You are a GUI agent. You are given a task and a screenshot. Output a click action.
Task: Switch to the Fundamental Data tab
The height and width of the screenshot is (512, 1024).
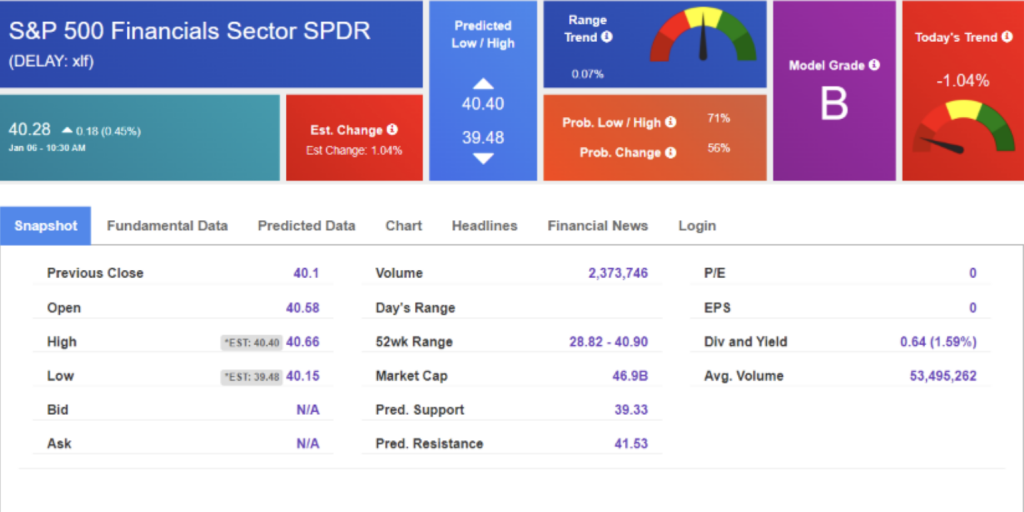167,226
